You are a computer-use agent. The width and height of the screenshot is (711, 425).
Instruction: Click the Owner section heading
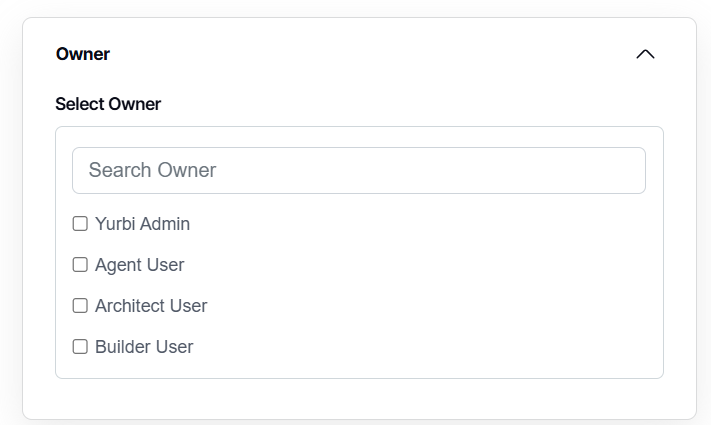click(83, 54)
